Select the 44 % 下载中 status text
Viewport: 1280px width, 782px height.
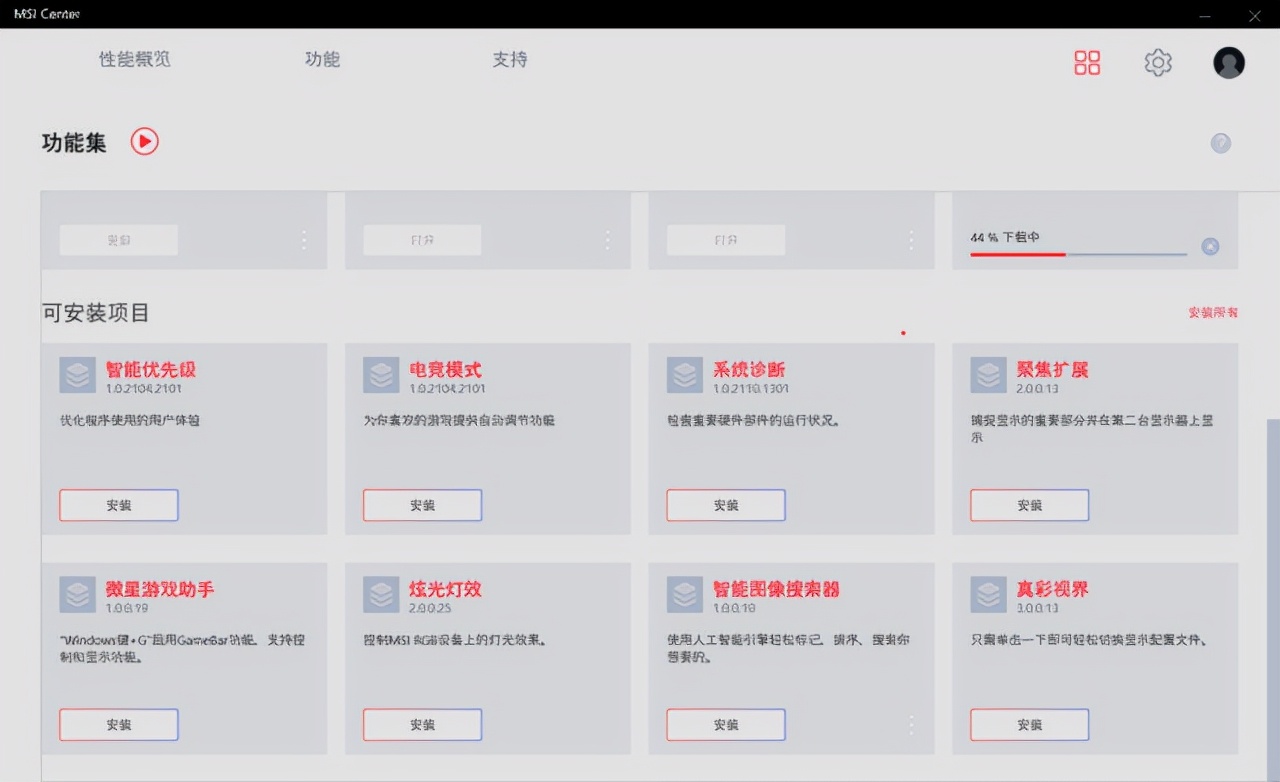pyautogui.click(x=1005, y=238)
